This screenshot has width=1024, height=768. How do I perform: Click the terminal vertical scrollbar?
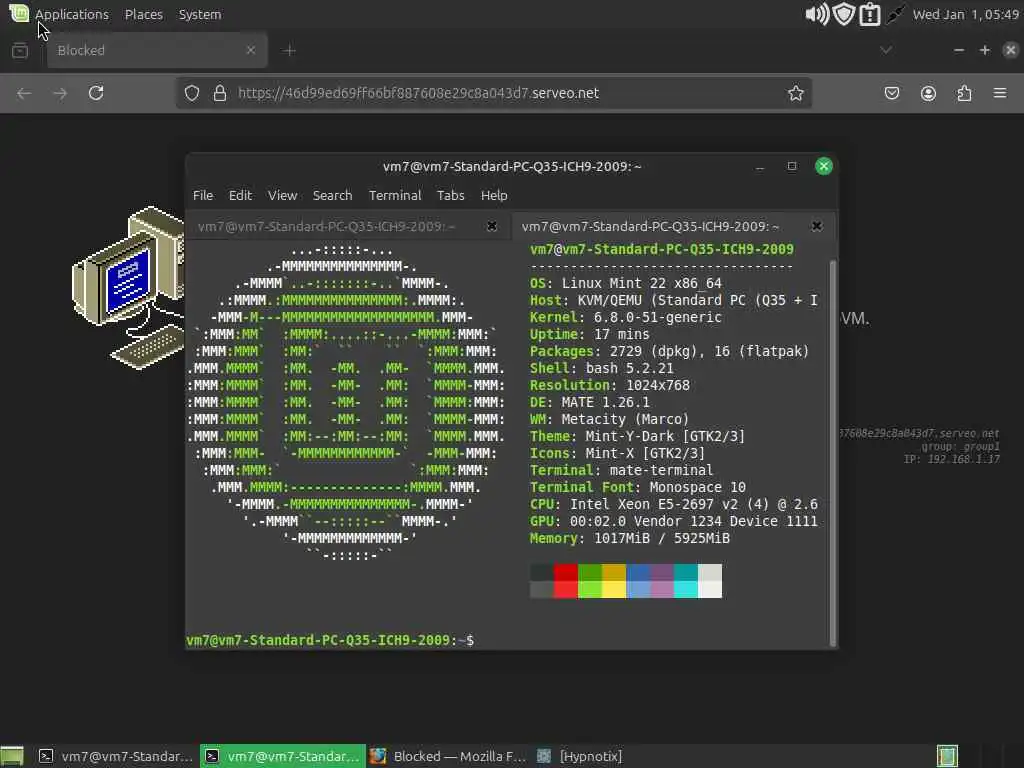pyautogui.click(x=833, y=452)
